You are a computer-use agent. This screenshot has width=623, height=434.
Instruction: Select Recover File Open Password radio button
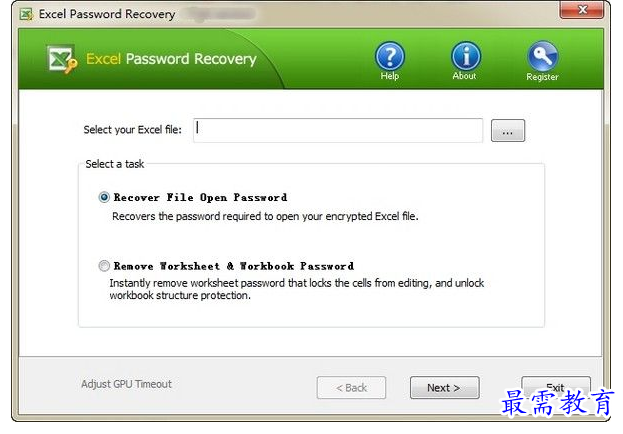coord(104,197)
